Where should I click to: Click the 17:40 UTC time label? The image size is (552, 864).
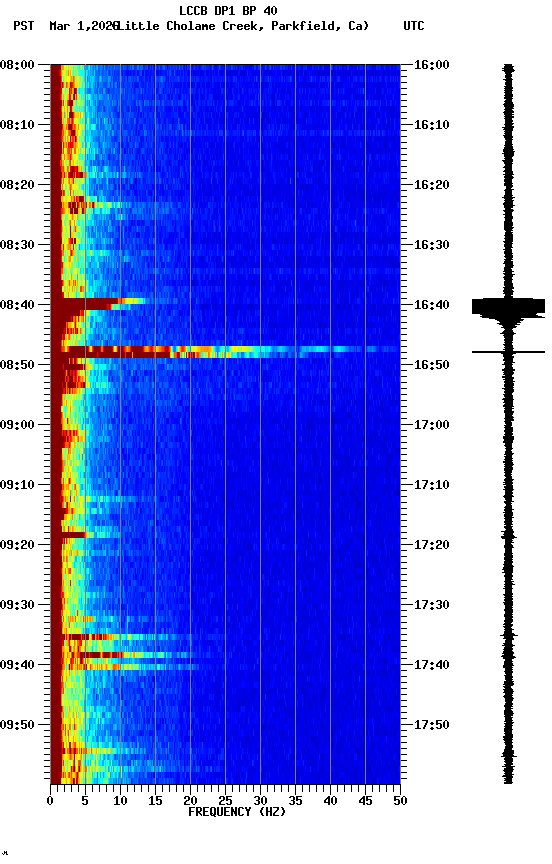432,665
